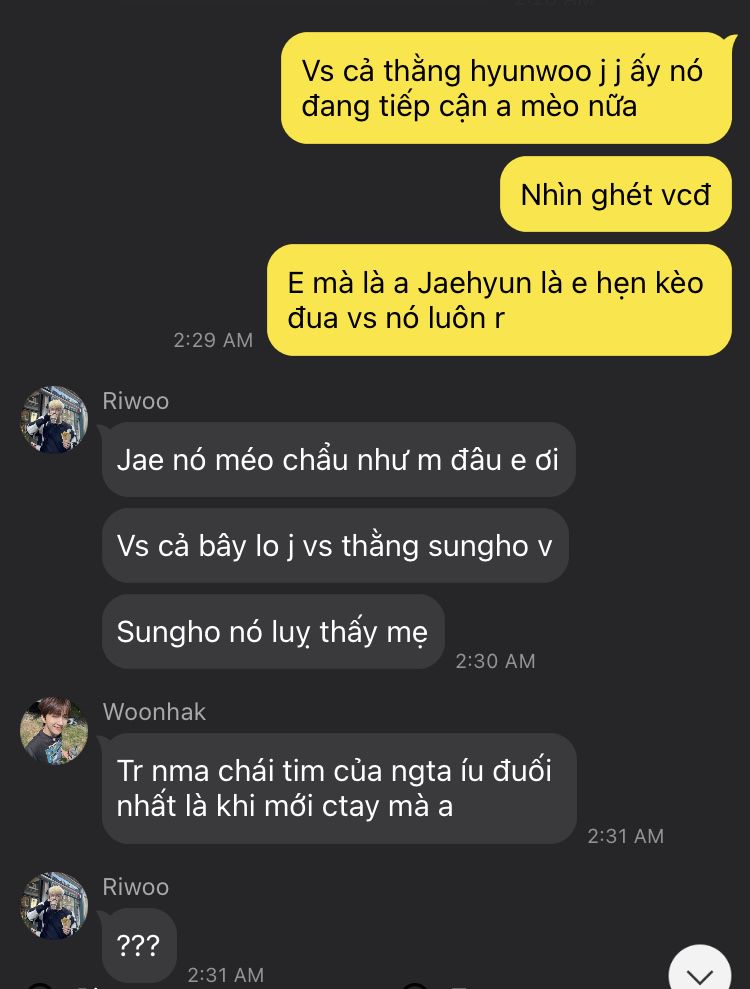The image size is (750, 989).
Task: Open Riwoo's avatar above 'Jae nó méo' message
Action: (x=54, y=419)
